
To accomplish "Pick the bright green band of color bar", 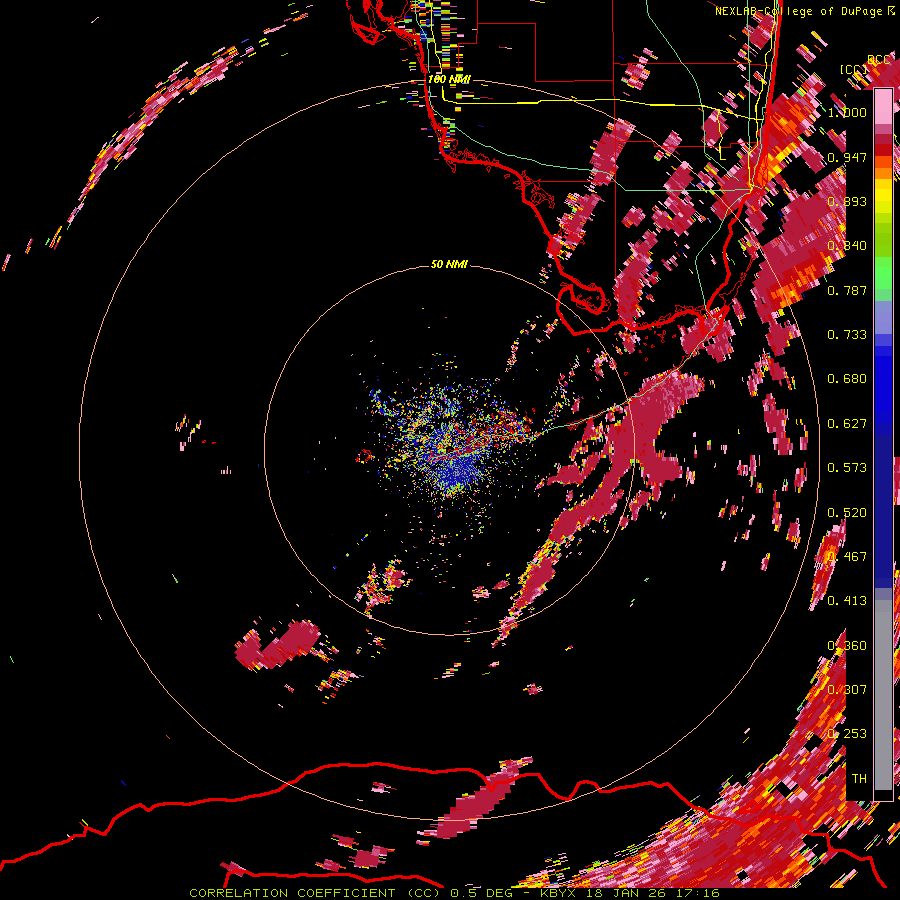I will [x=883, y=274].
